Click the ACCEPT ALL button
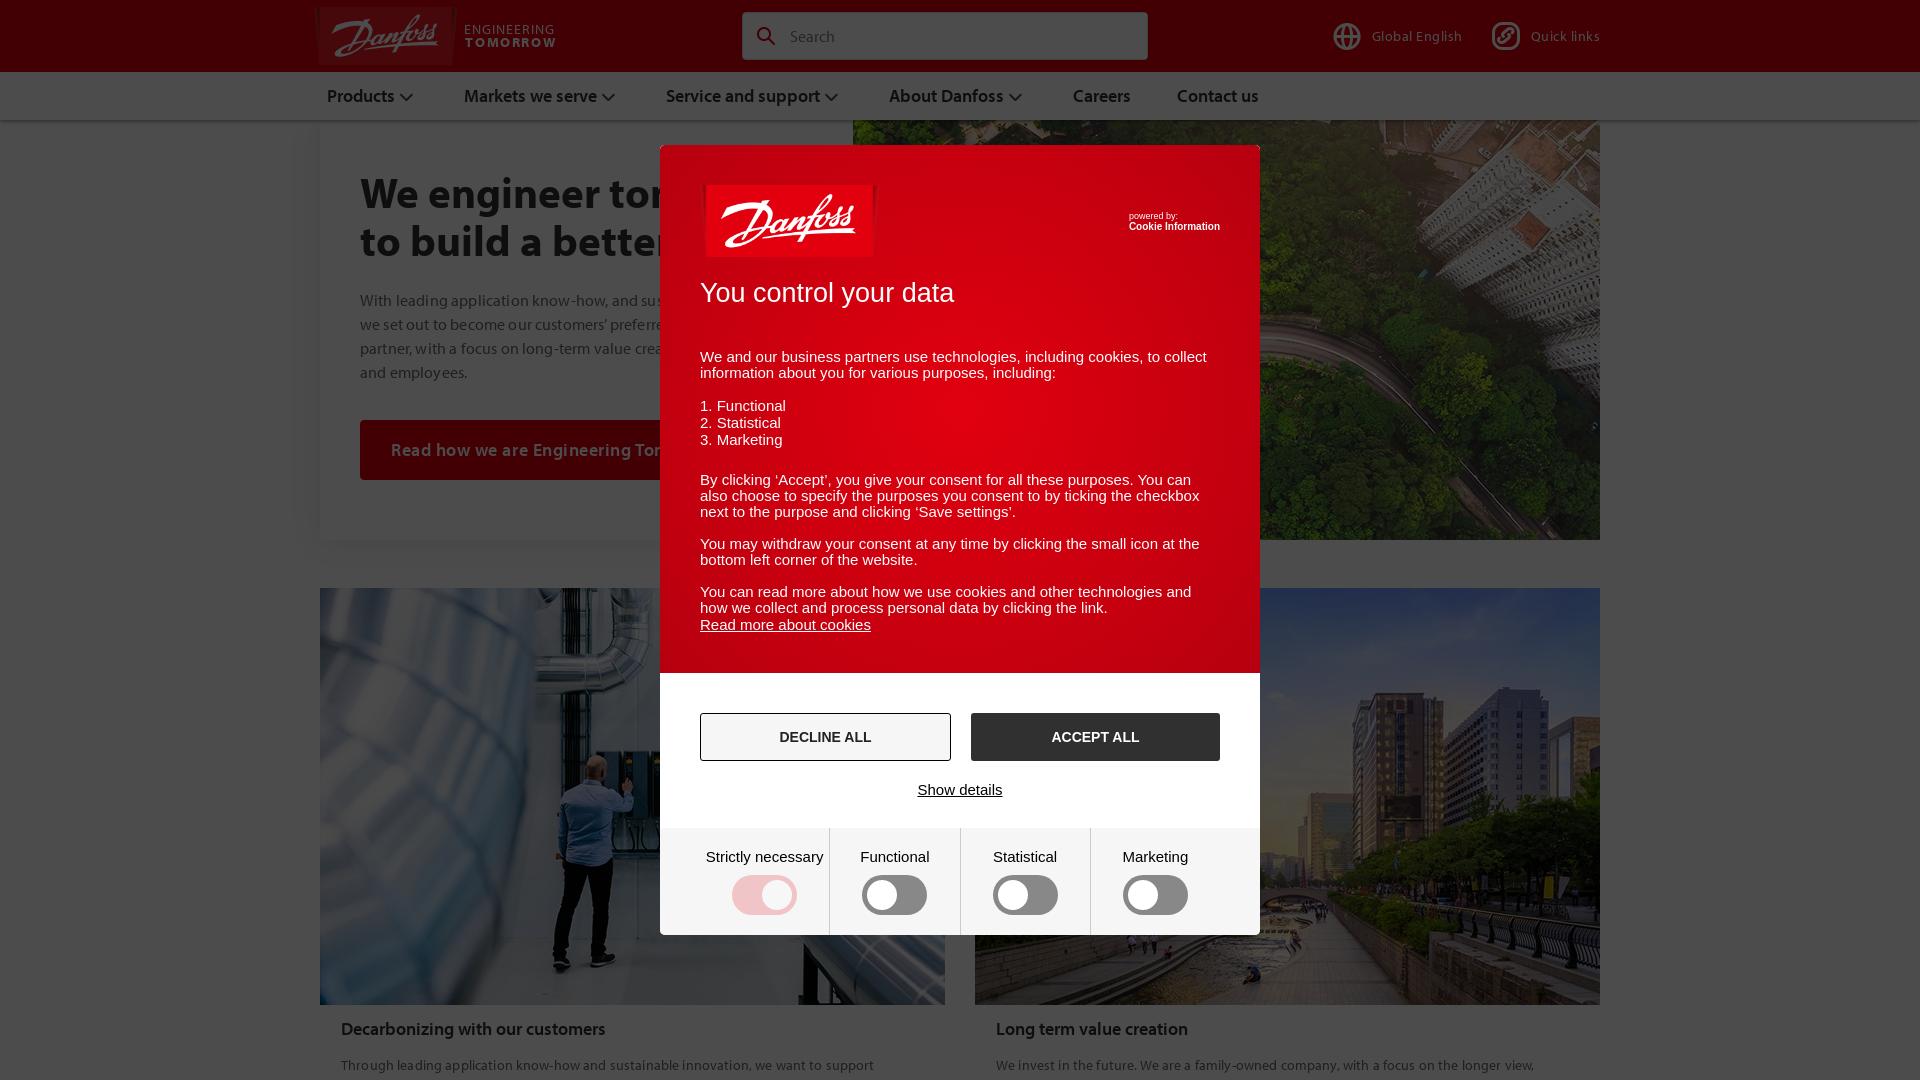The width and height of the screenshot is (1920, 1080). (x=1095, y=736)
